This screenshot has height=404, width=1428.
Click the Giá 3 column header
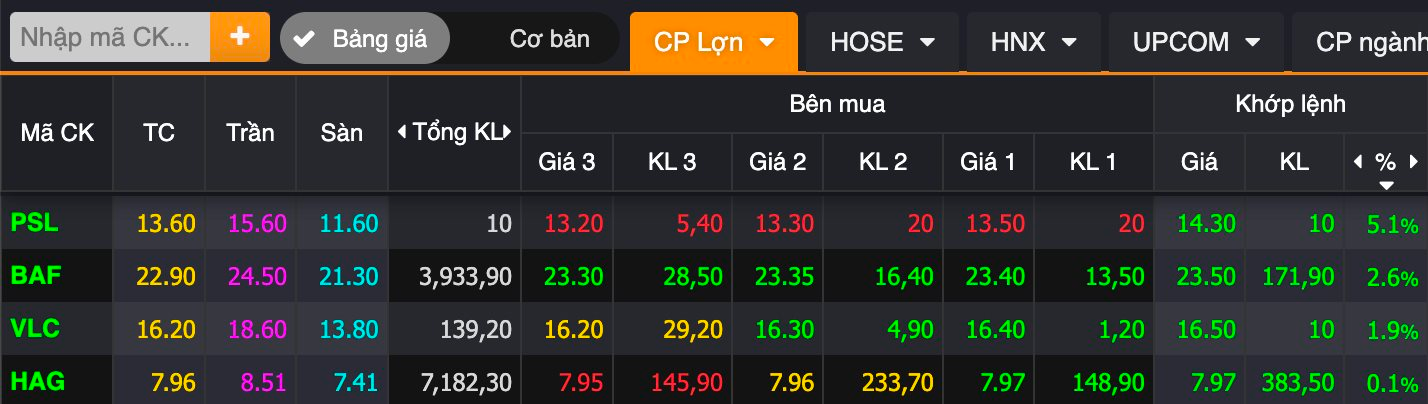click(567, 162)
